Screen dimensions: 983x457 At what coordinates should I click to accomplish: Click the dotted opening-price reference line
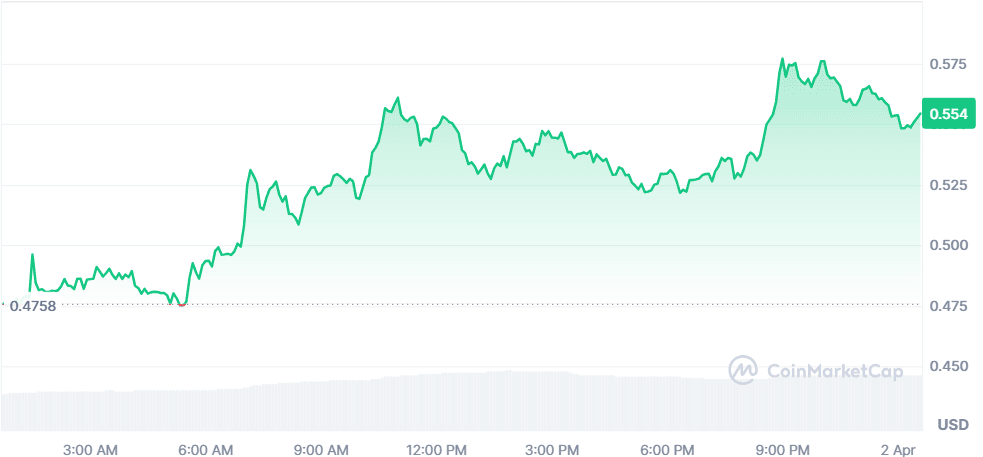pyautogui.click(x=500, y=305)
